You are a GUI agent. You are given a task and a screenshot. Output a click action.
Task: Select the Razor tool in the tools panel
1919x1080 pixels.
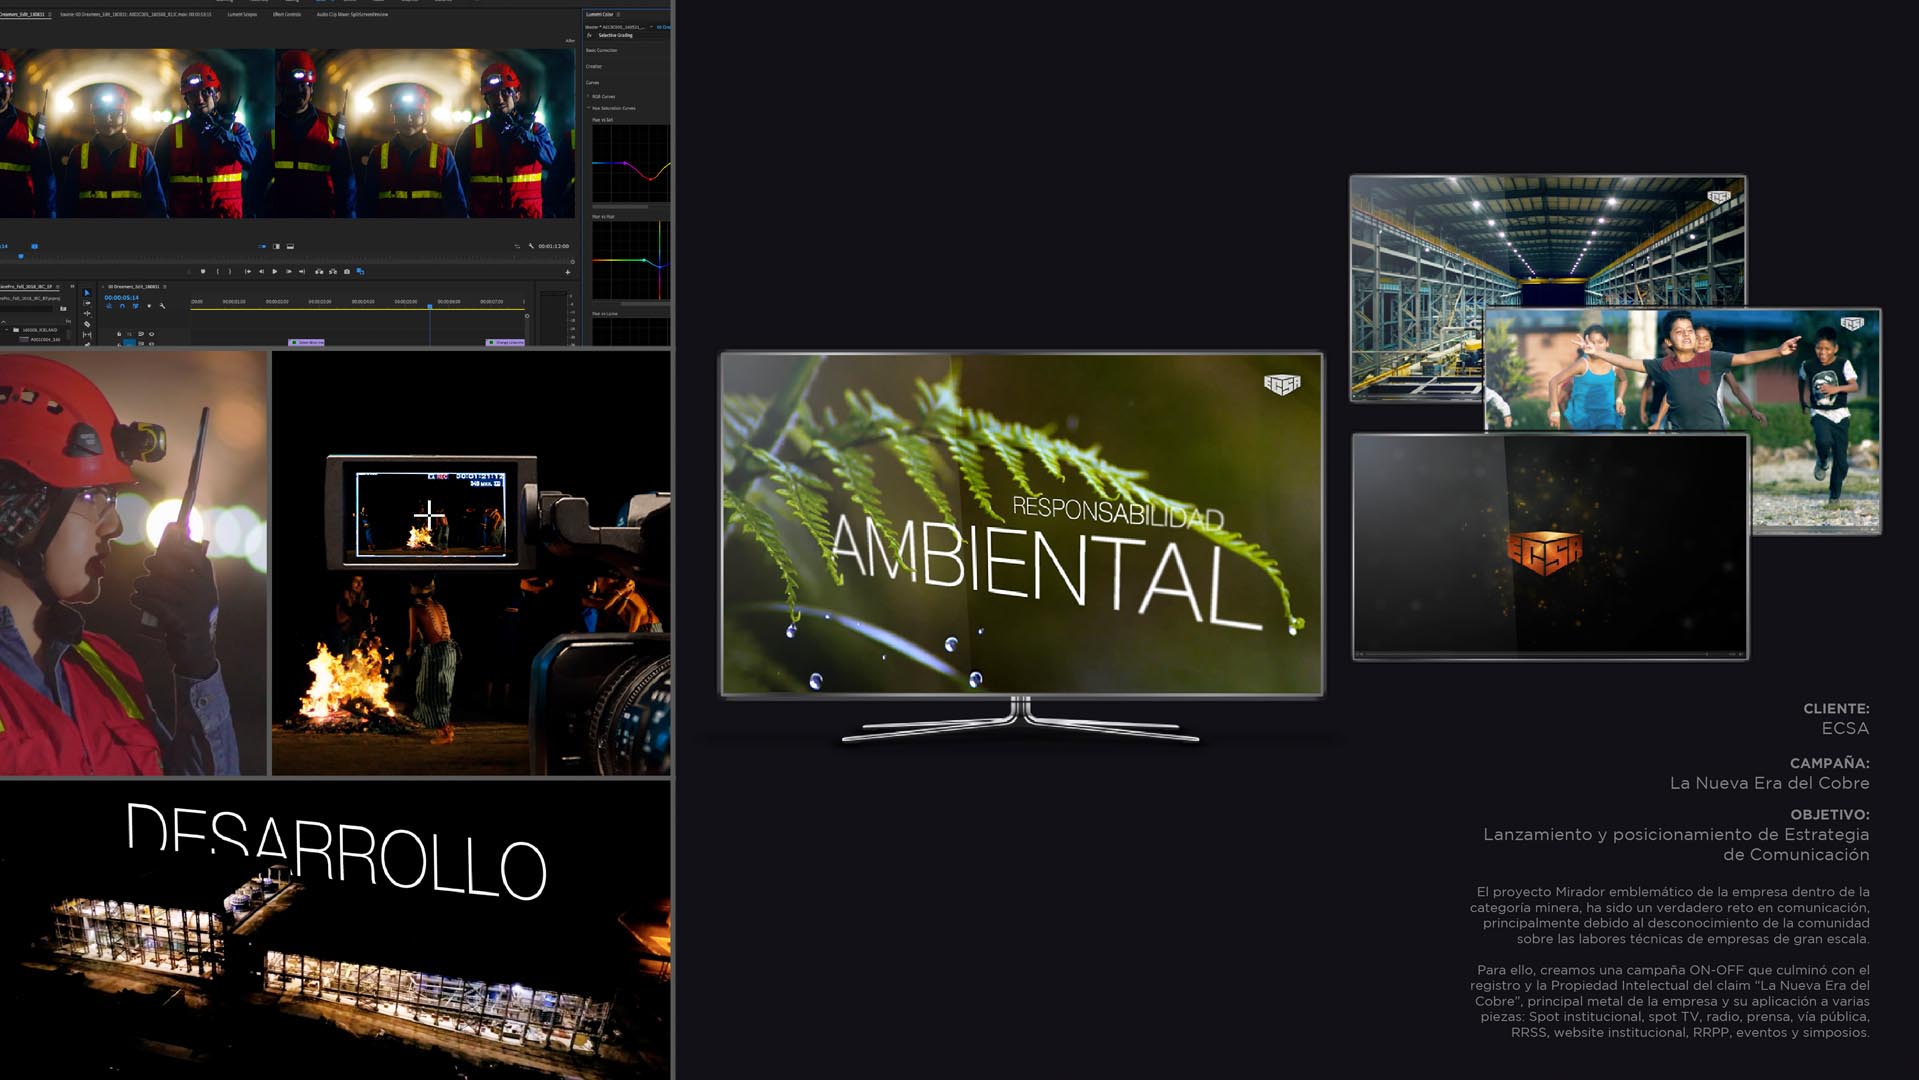[87, 324]
